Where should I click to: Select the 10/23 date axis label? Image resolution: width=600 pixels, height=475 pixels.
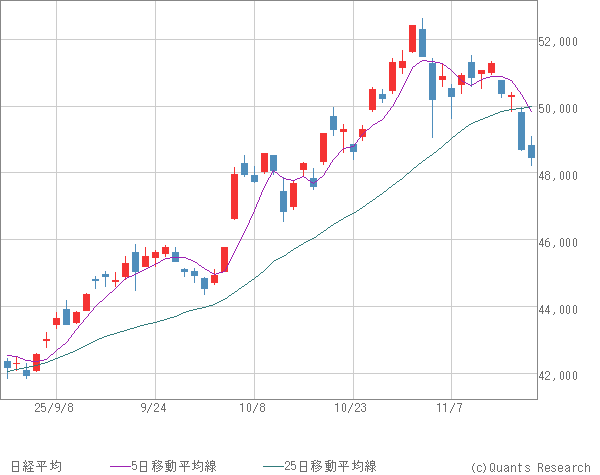(352, 408)
